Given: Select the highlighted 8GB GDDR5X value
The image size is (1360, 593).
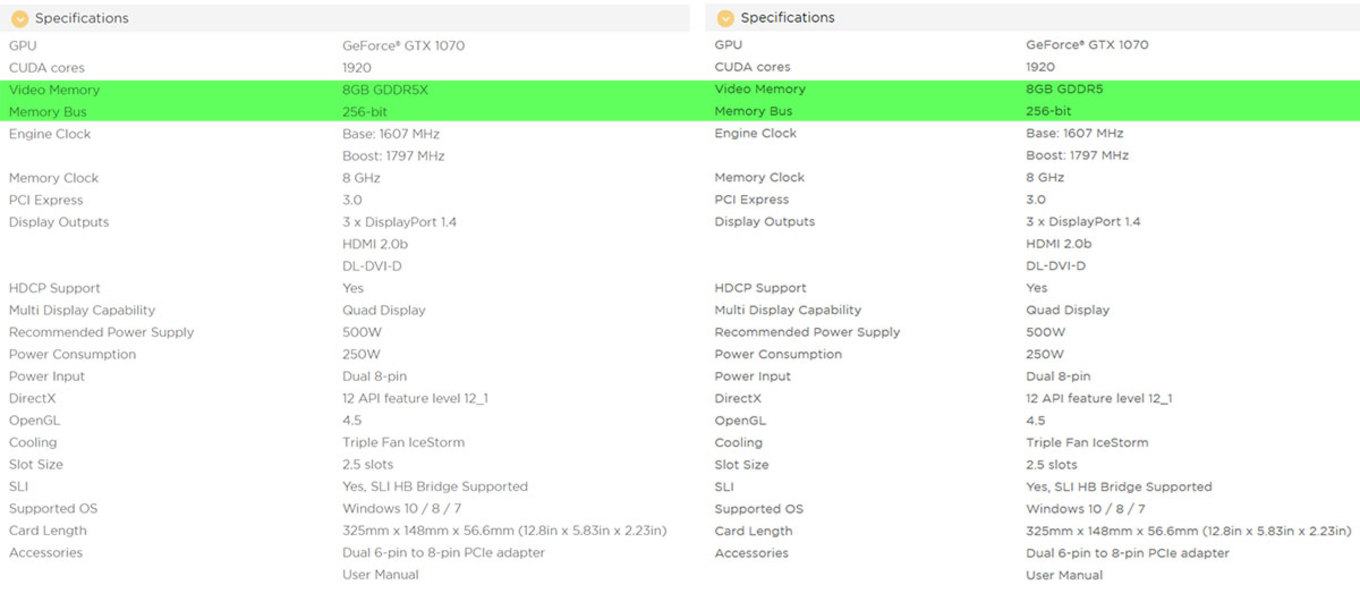Looking at the screenshot, I should (385, 90).
